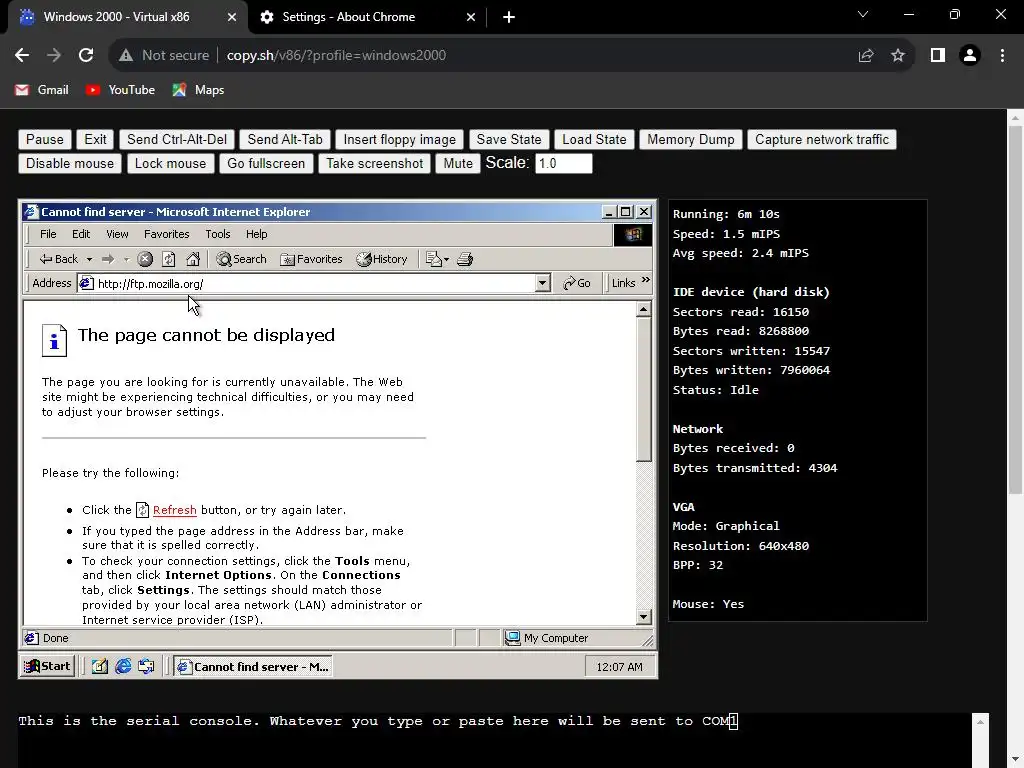The width and height of the screenshot is (1024, 768).
Task: Click the IE Print toolbar icon
Action: tap(465, 259)
